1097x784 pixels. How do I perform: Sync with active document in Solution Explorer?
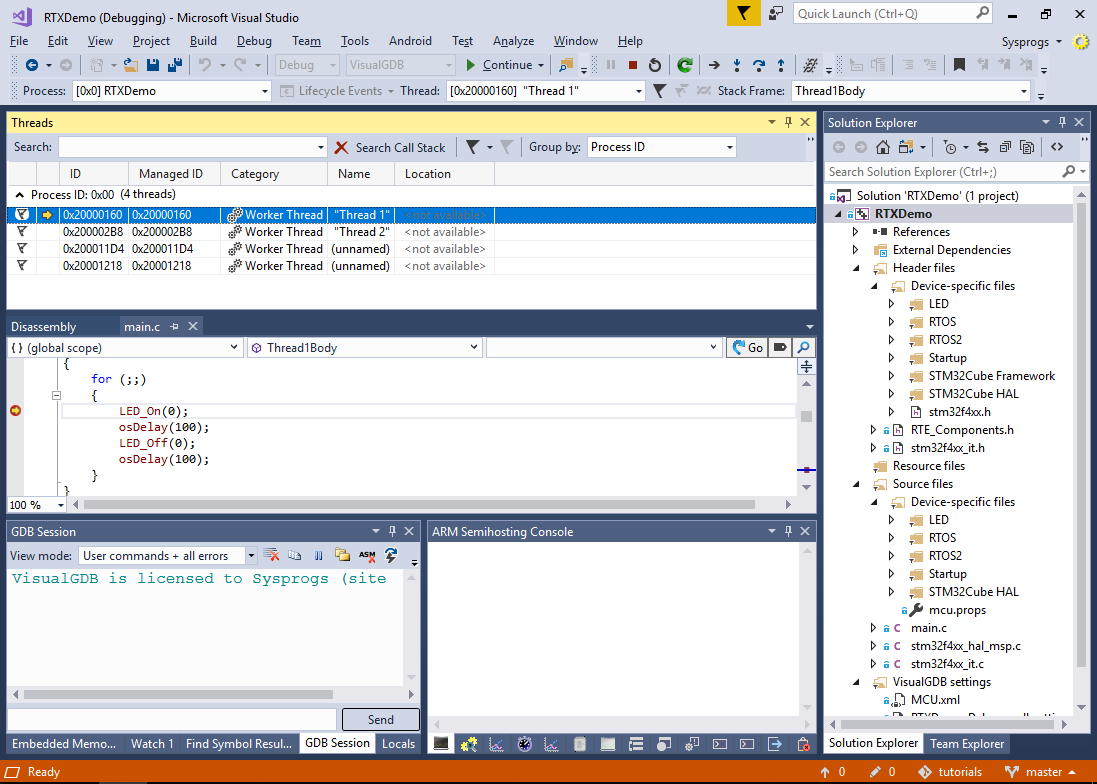coord(983,147)
